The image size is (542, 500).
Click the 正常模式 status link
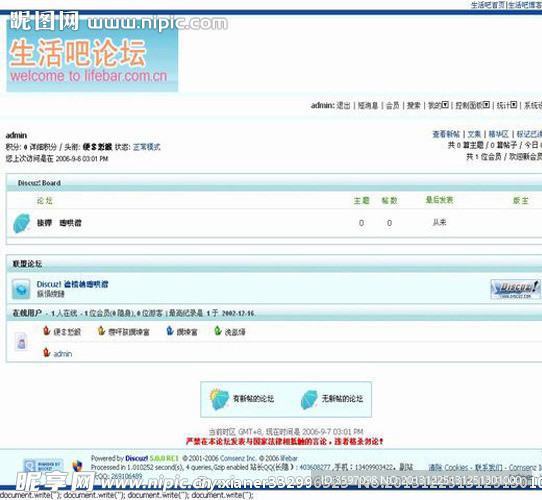[x=147, y=147]
